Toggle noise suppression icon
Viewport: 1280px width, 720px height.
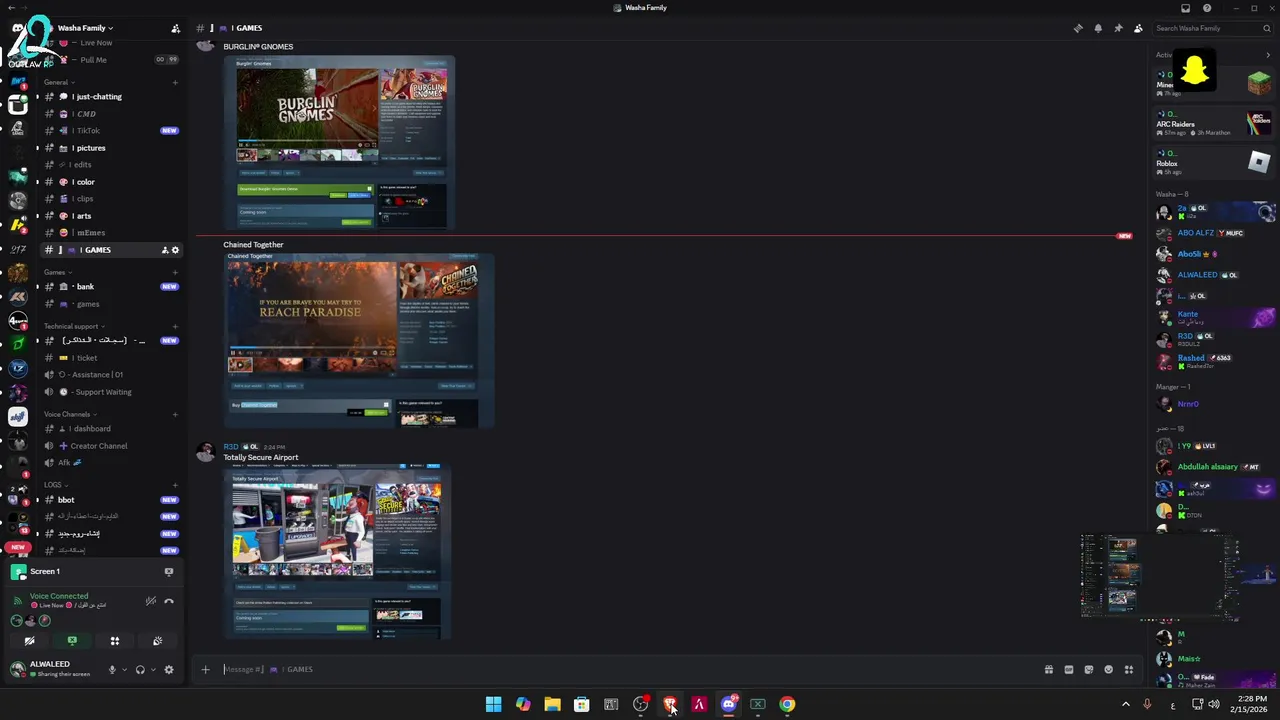[x=151, y=601]
